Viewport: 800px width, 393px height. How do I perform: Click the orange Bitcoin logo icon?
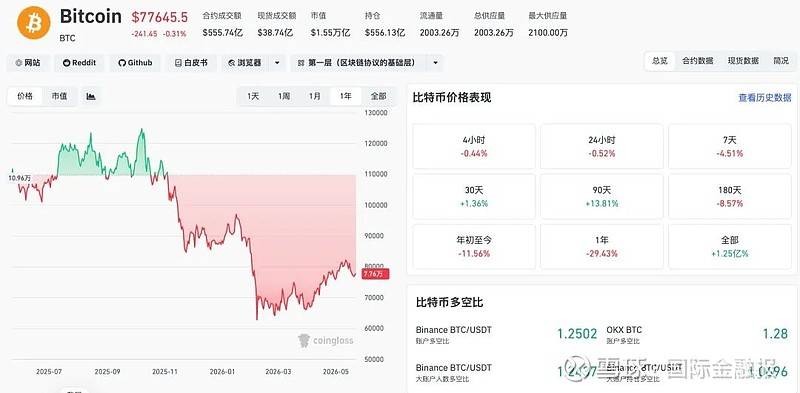click(34, 22)
